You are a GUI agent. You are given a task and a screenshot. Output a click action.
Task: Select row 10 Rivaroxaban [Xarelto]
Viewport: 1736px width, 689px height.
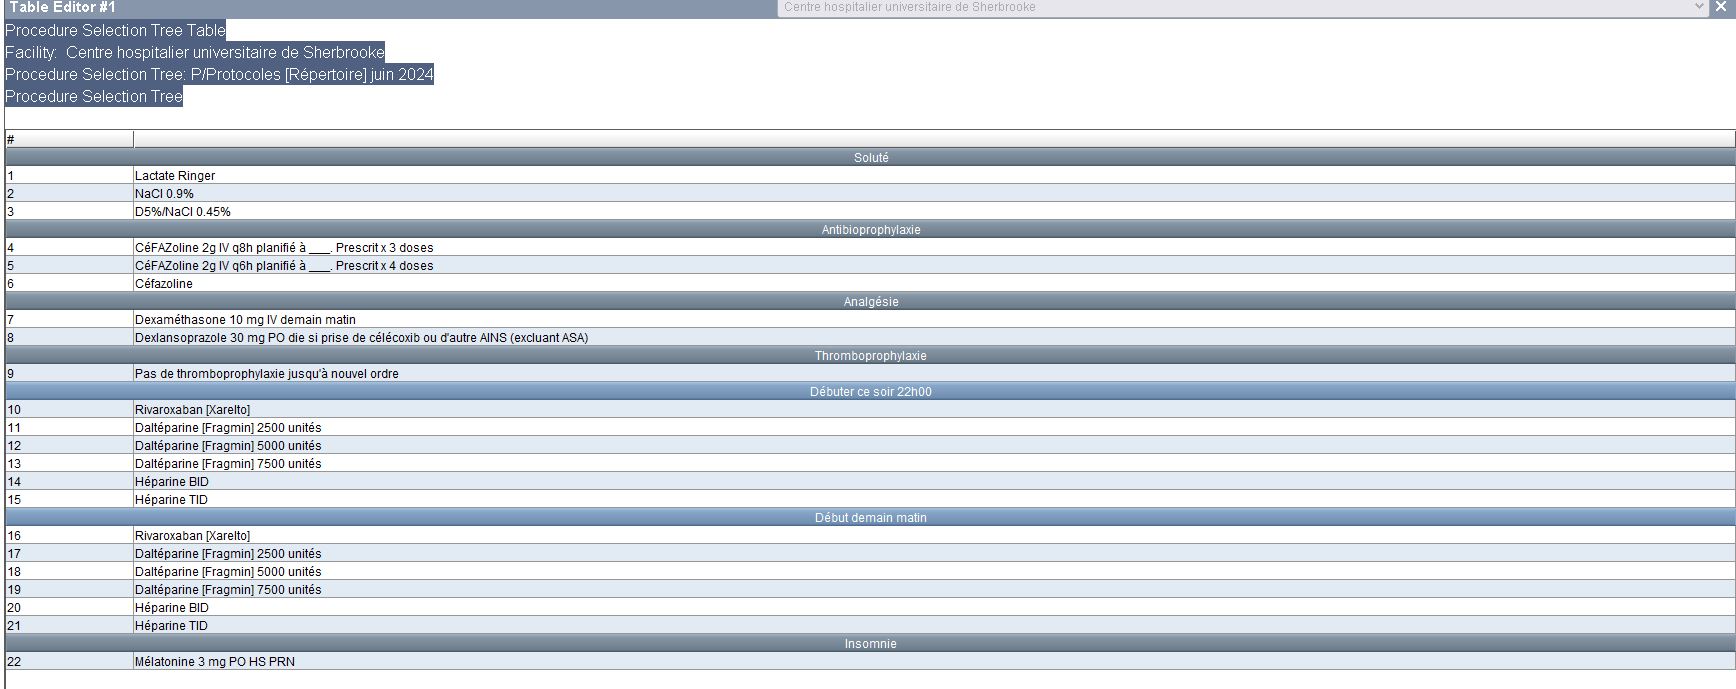[192, 410]
